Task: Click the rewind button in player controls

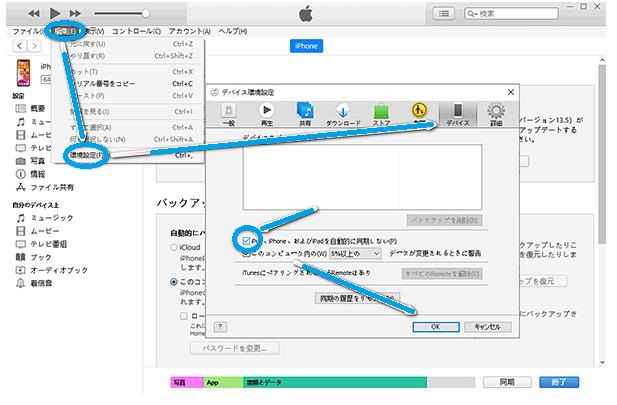Action: tap(33, 13)
